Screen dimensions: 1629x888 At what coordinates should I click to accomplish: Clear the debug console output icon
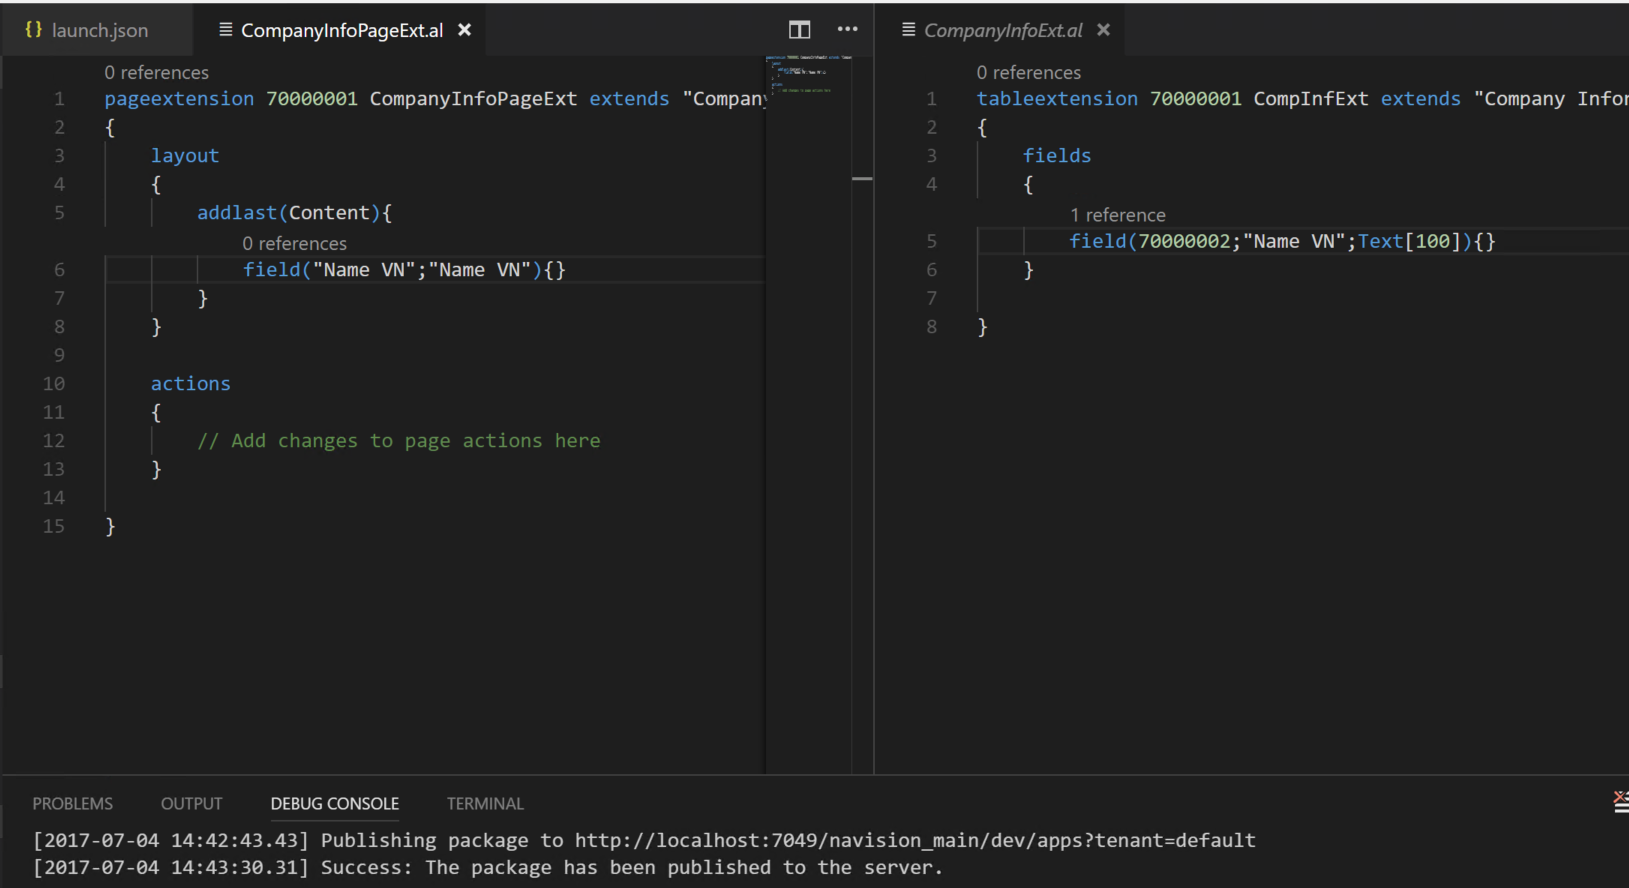point(1620,801)
